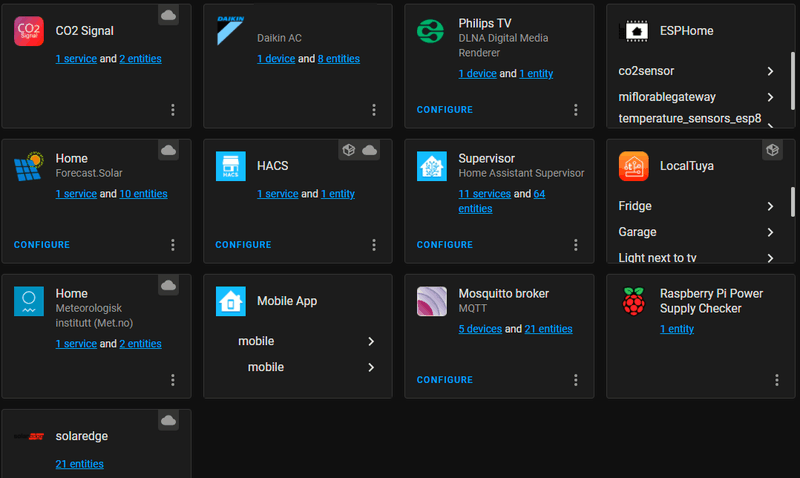Open the 1 service link on CO2 Signal
The height and width of the screenshot is (478, 800).
(x=76, y=59)
